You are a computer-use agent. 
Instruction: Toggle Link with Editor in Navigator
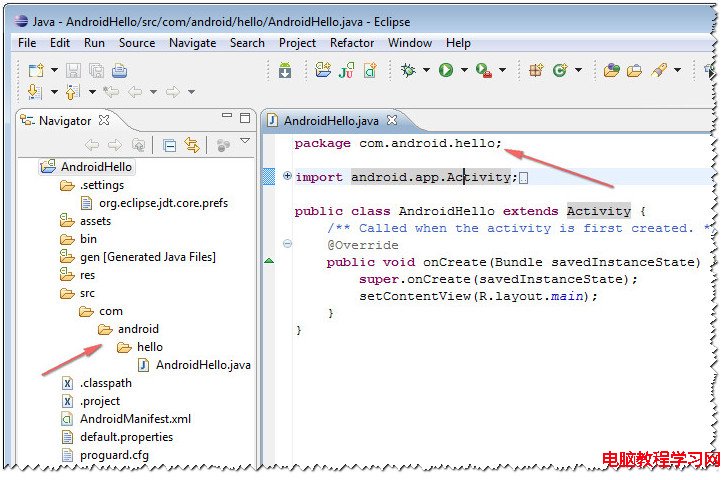click(192, 146)
